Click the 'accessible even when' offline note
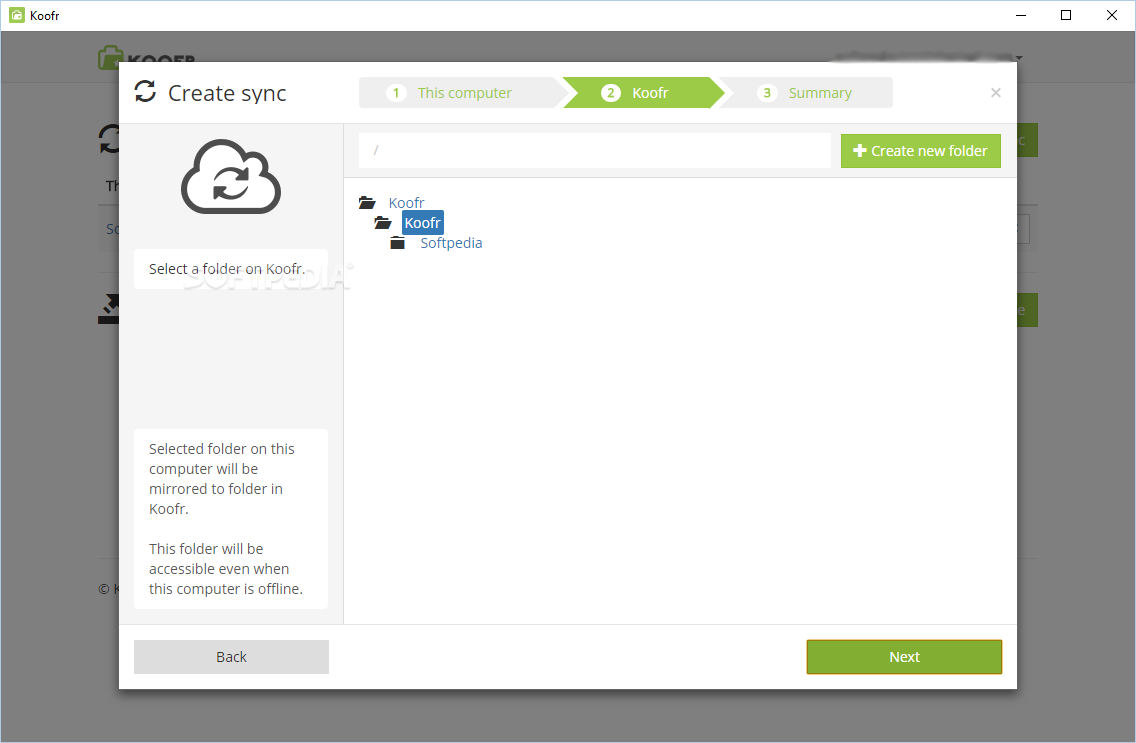The image size is (1136, 743). click(x=226, y=569)
